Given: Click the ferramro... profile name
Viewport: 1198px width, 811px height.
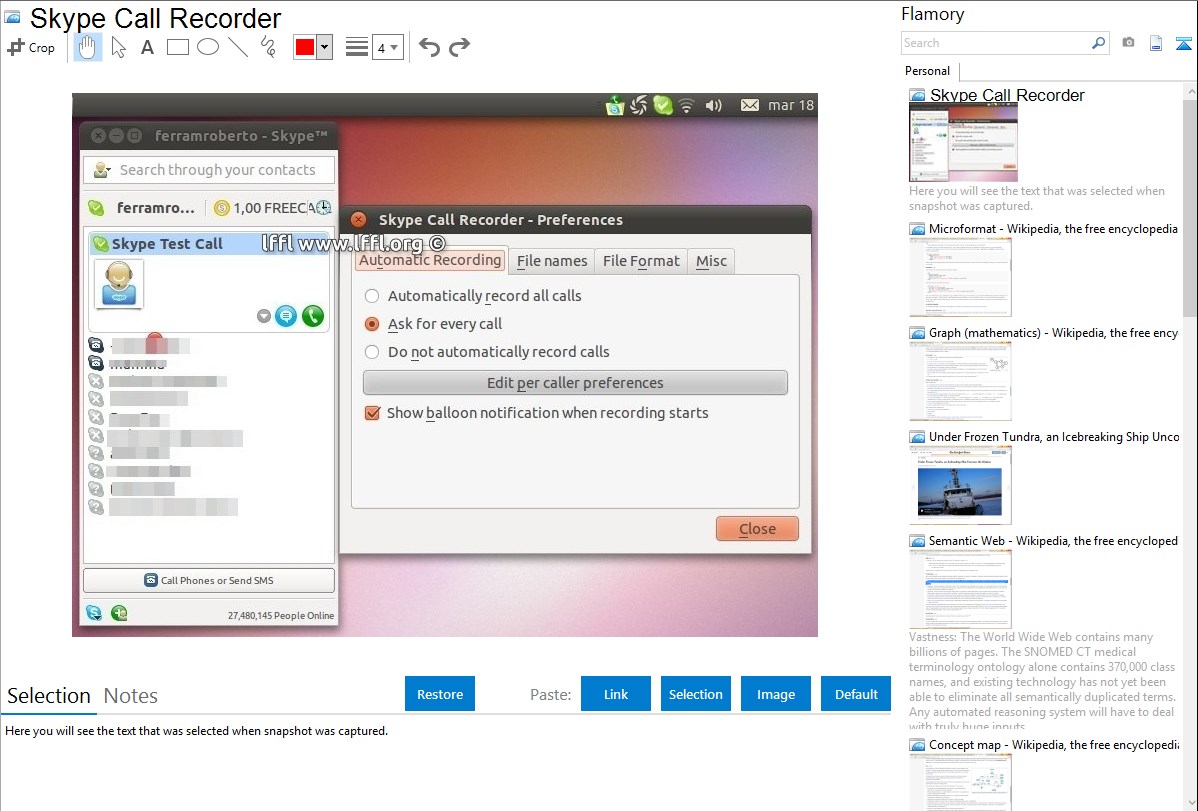Looking at the screenshot, I should [156, 208].
